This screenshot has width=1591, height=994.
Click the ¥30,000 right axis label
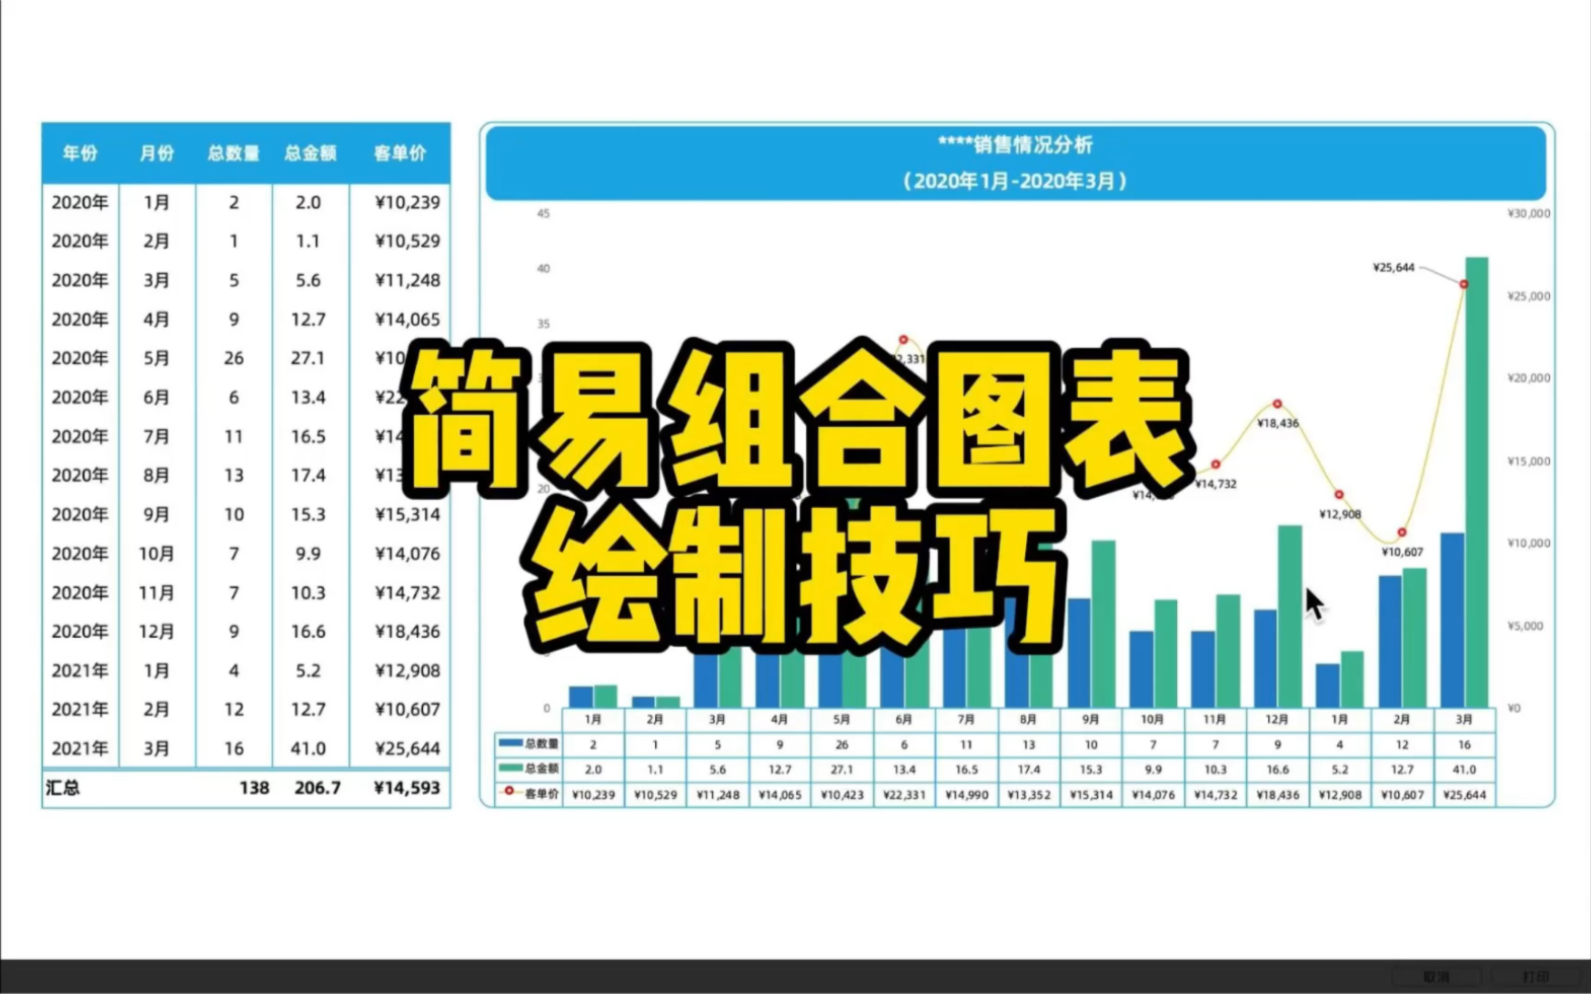pos(1528,213)
